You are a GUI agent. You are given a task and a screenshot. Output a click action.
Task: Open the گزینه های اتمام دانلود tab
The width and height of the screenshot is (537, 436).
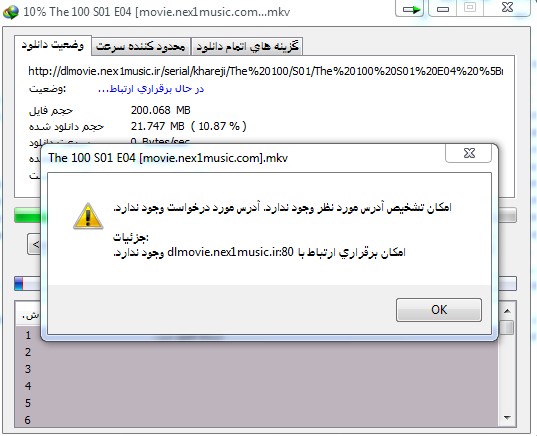click(247, 46)
